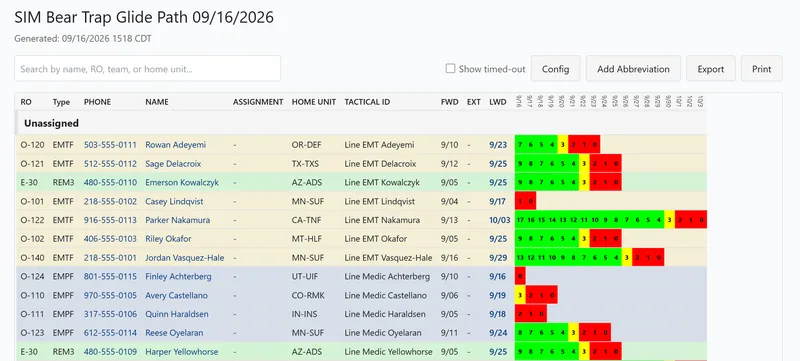Click the Type column header
Image resolution: width=800 pixels, height=361 pixels.
[x=61, y=102]
